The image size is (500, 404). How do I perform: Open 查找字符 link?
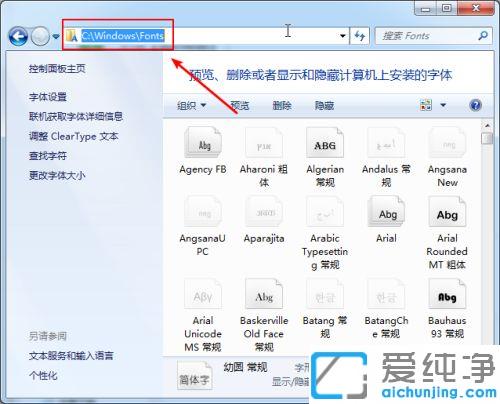48,155
